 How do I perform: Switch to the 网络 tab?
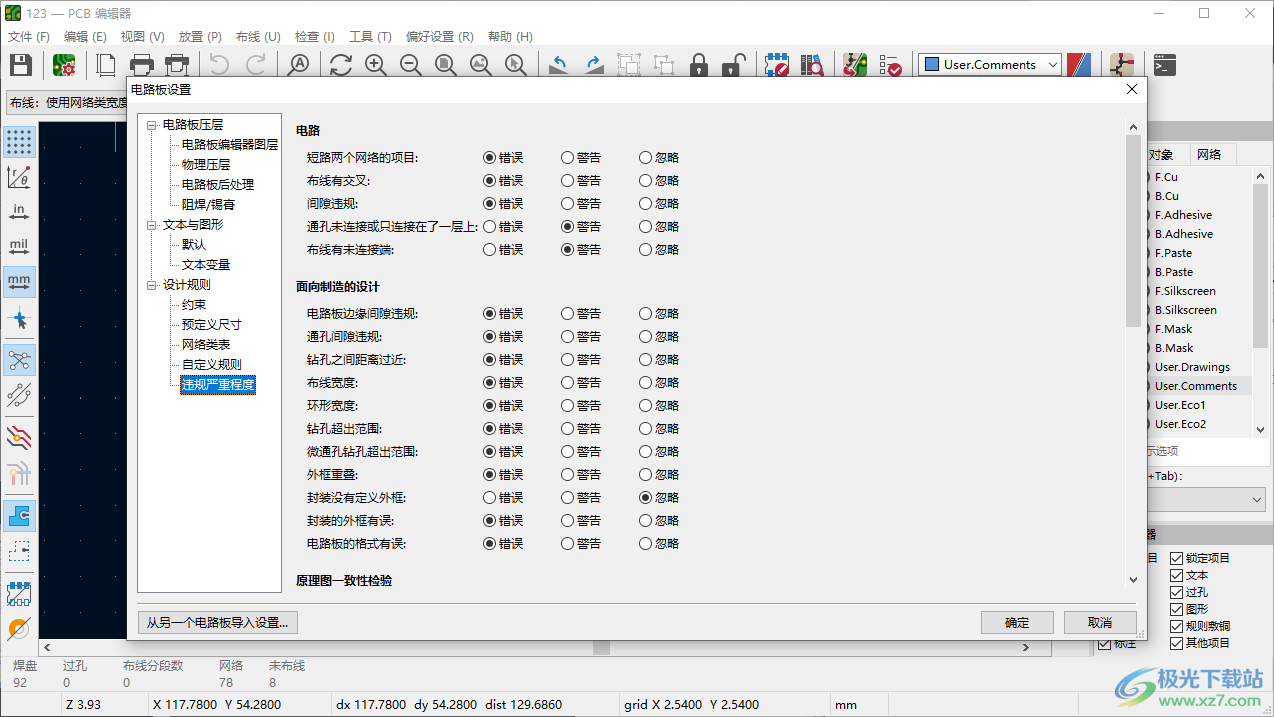(x=1209, y=154)
